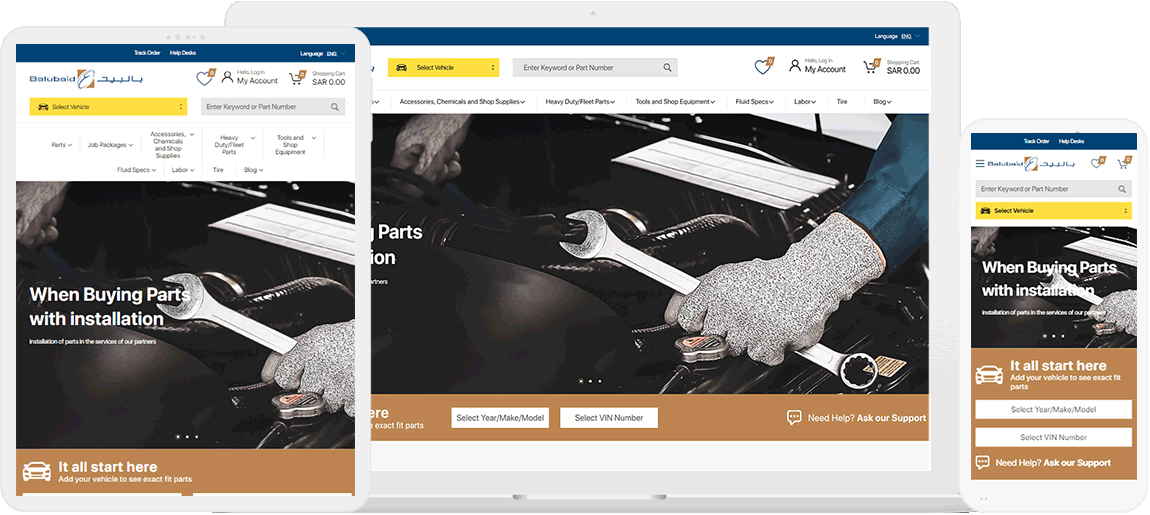Open the wishlist heart icon on the tablet
Screen dimensions: 1150x515
pos(204,78)
